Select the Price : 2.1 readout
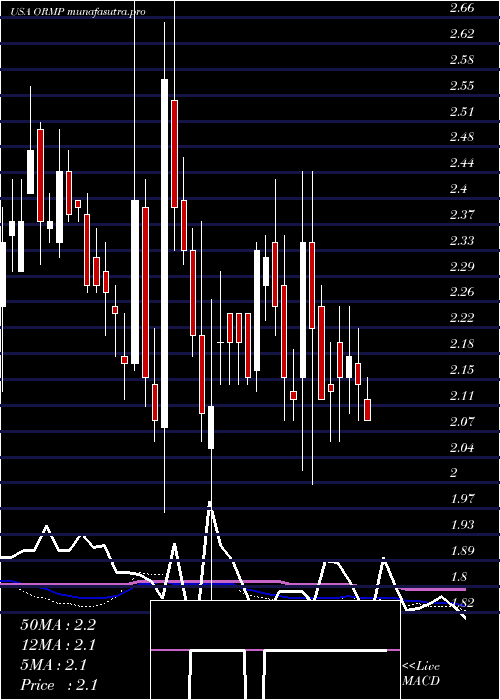The width and height of the screenshot is (500, 700). pyautogui.click(x=59, y=685)
